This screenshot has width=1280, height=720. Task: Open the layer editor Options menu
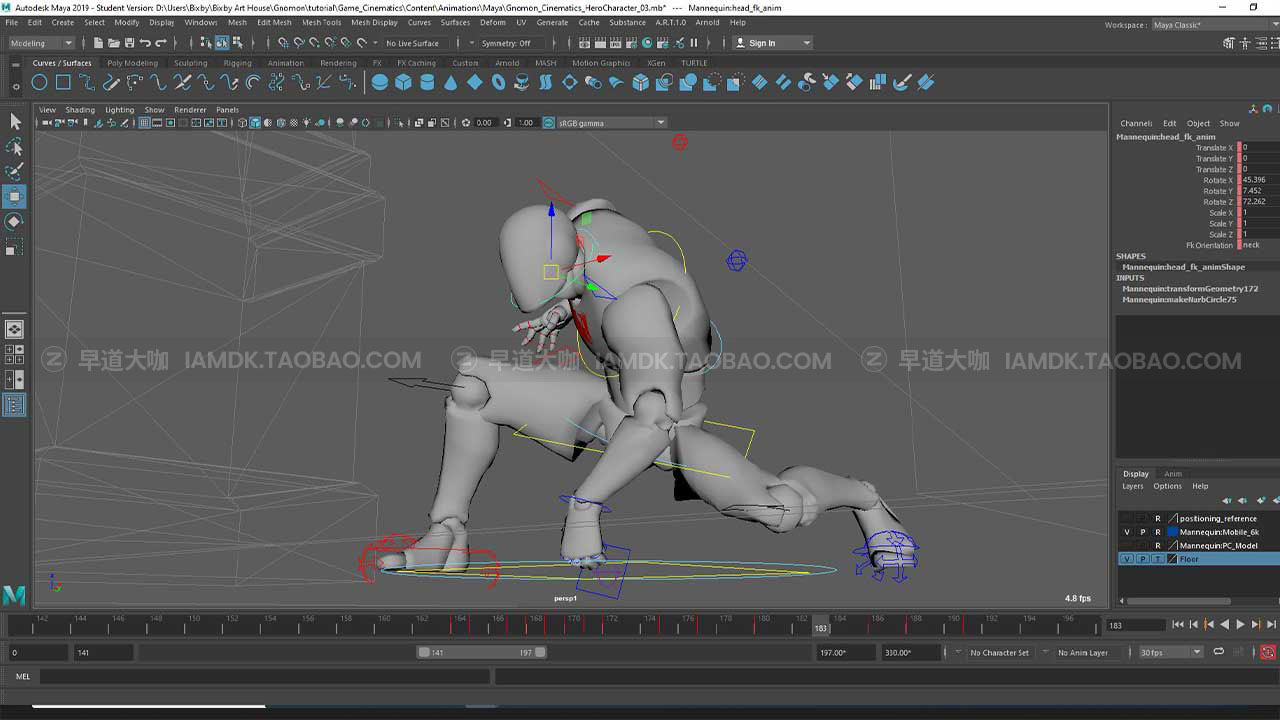pyautogui.click(x=1167, y=486)
